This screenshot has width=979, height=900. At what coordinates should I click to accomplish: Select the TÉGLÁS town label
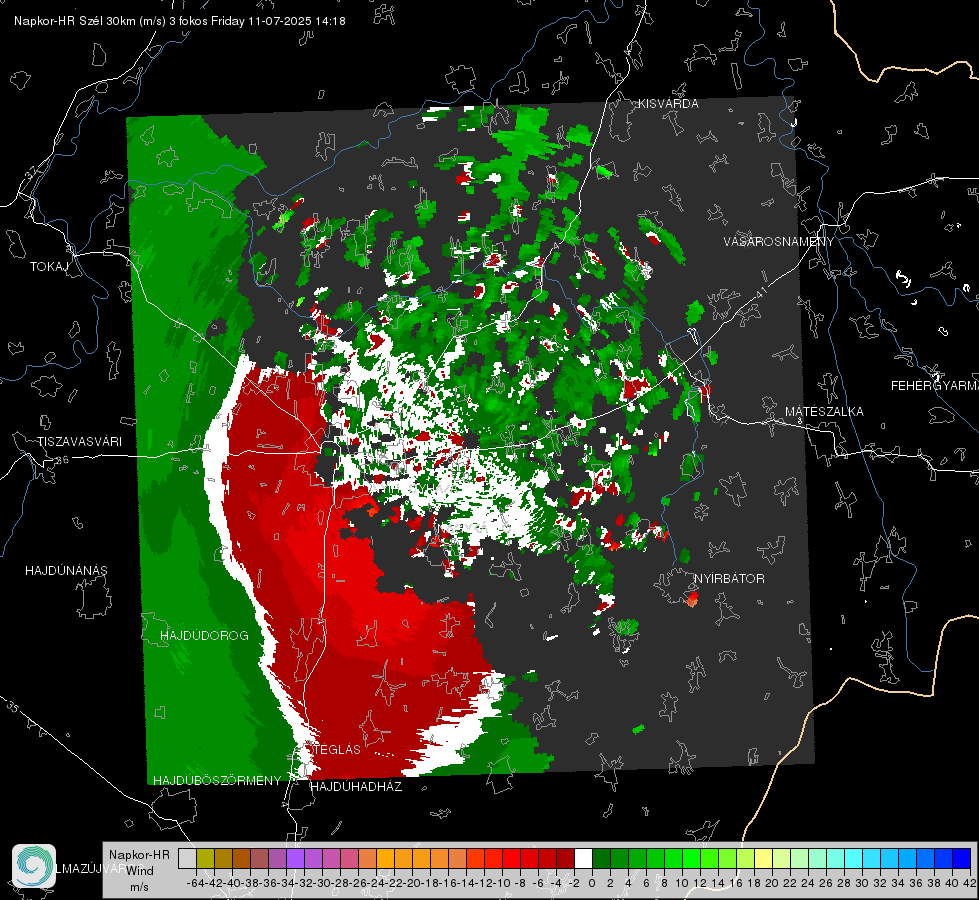[337, 749]
